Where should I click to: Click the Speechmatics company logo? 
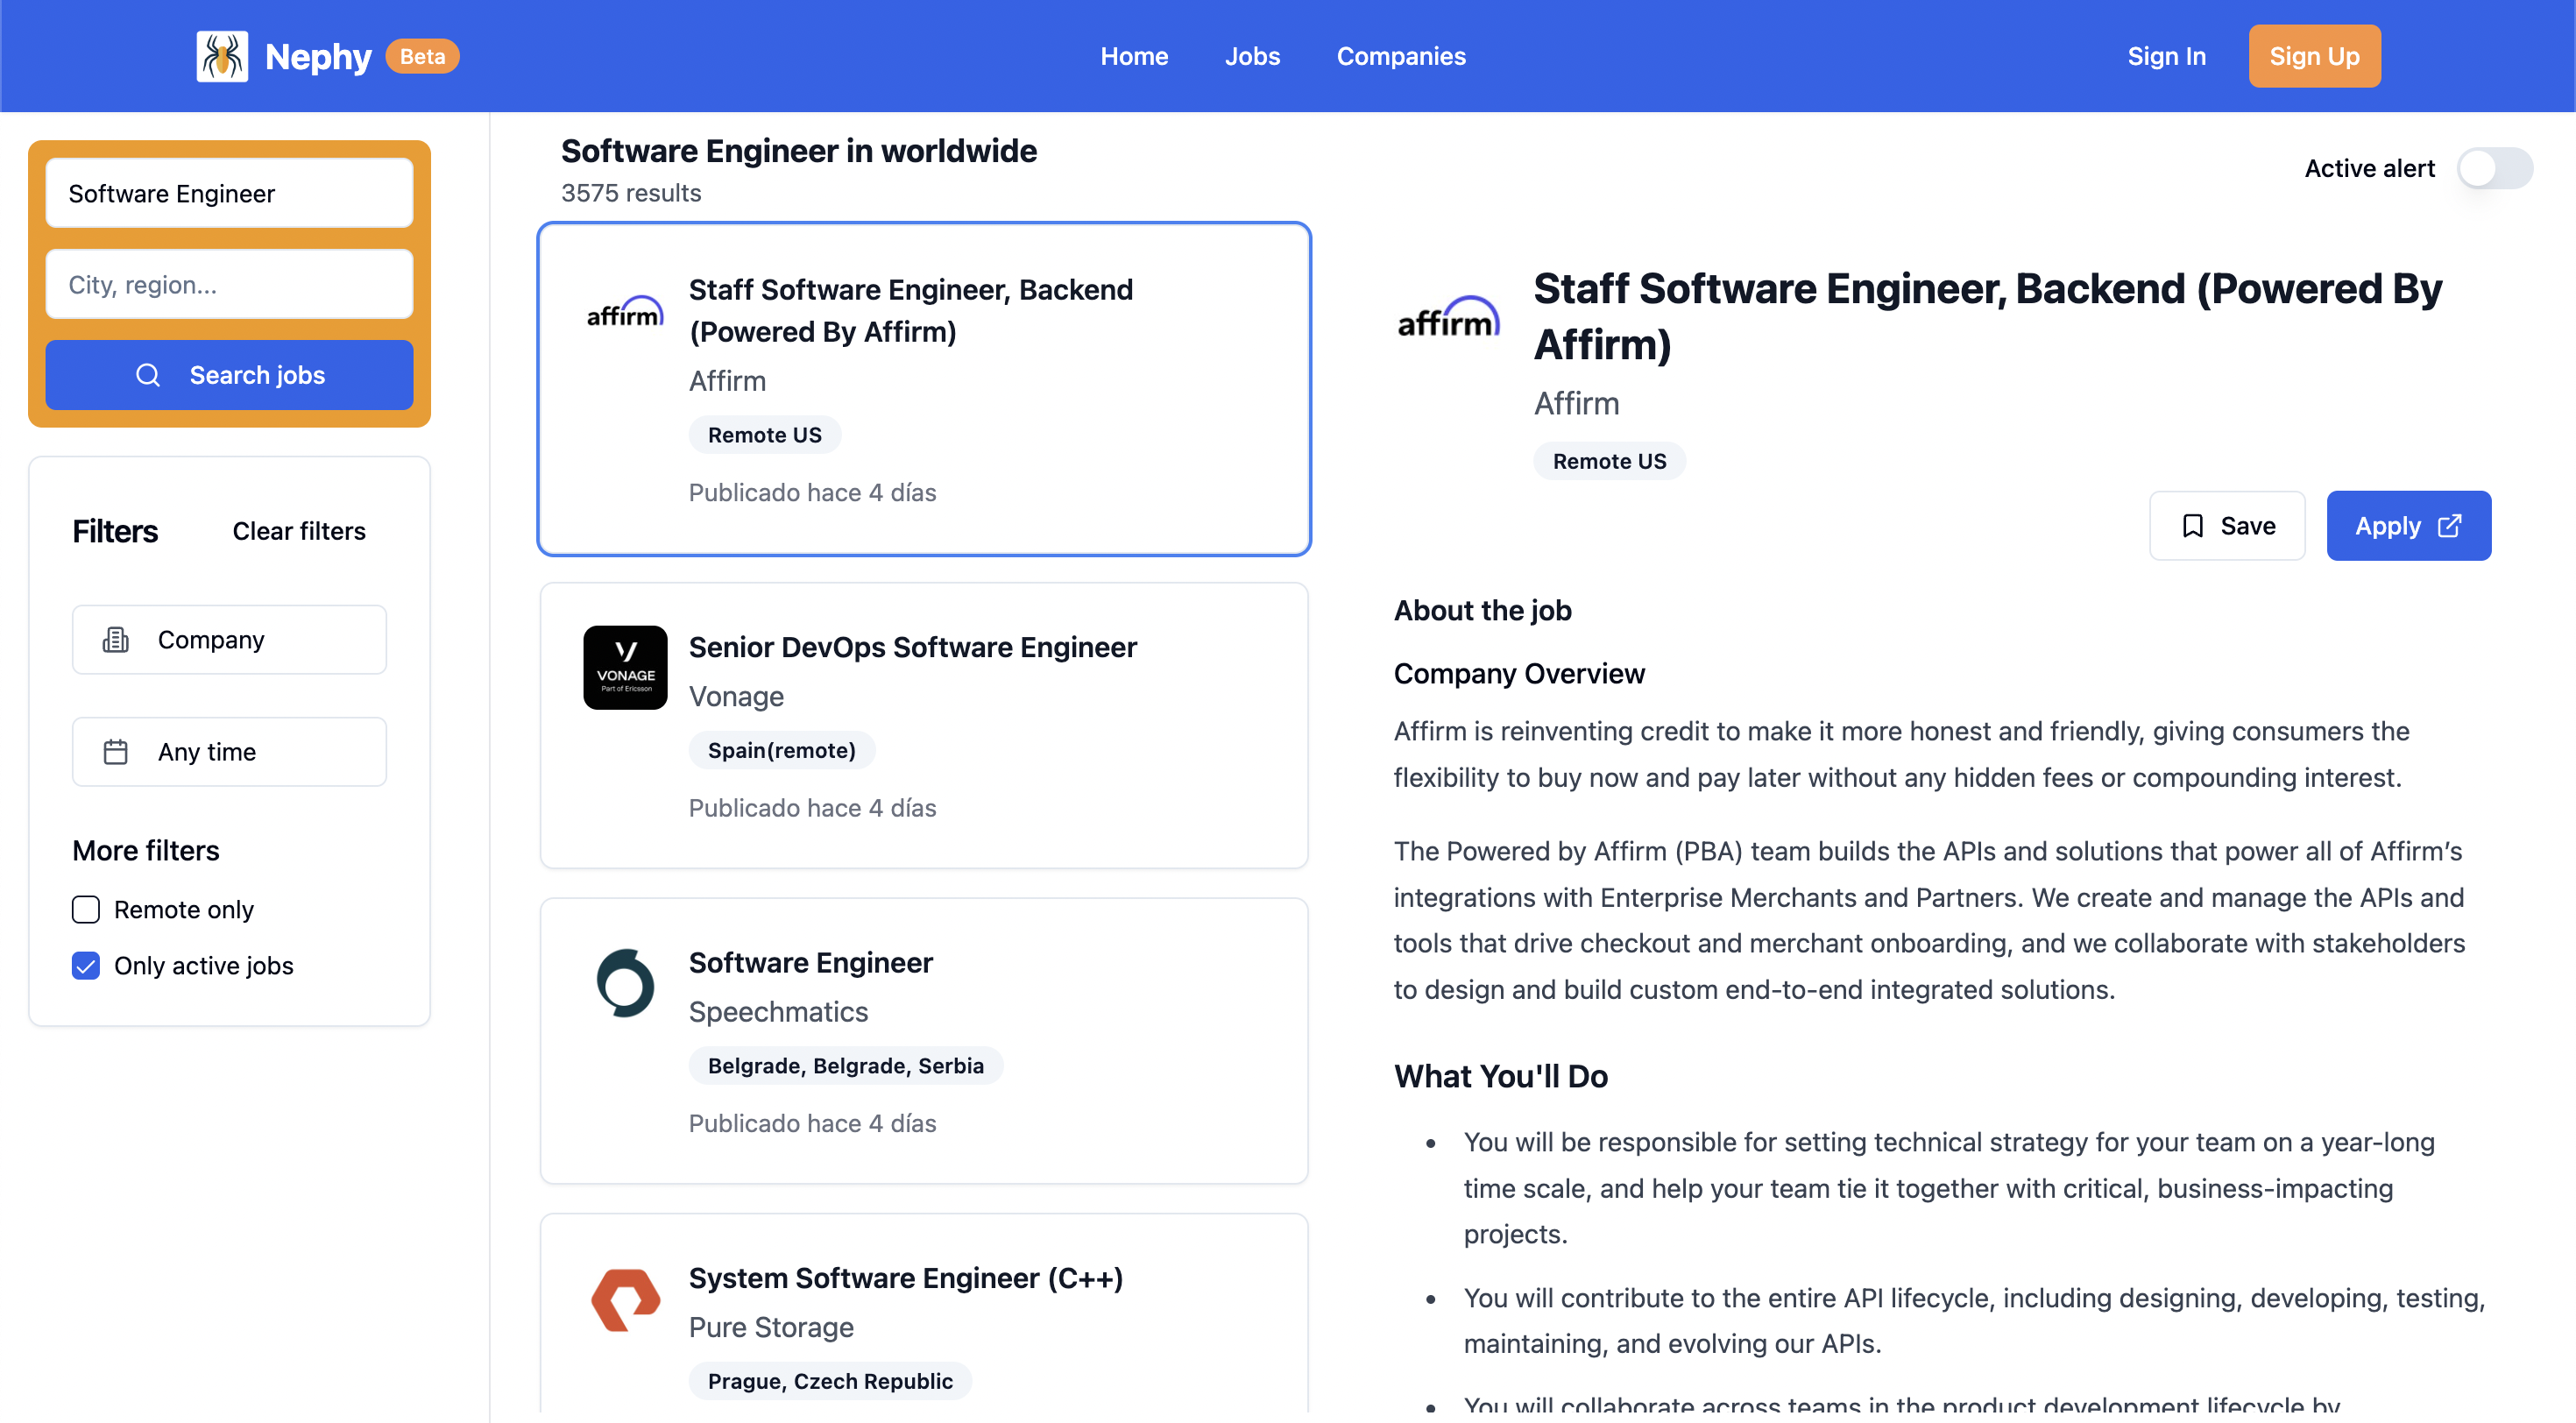coord(625,982)
